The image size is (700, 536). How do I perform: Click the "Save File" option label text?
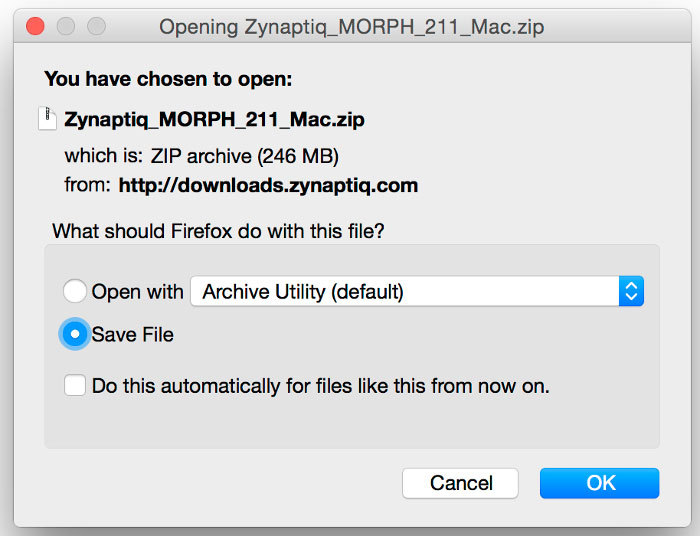pos(132,335)
